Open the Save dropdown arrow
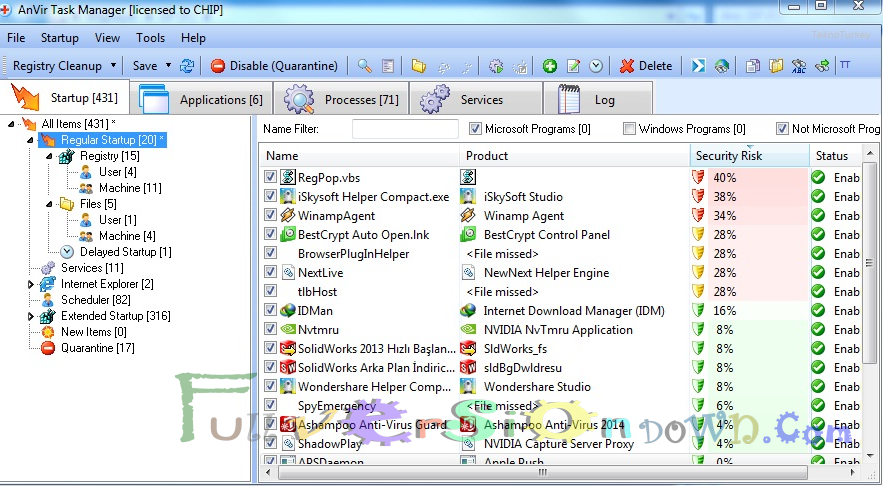Screen dimensions: 883x486 [x=168, y=65]
